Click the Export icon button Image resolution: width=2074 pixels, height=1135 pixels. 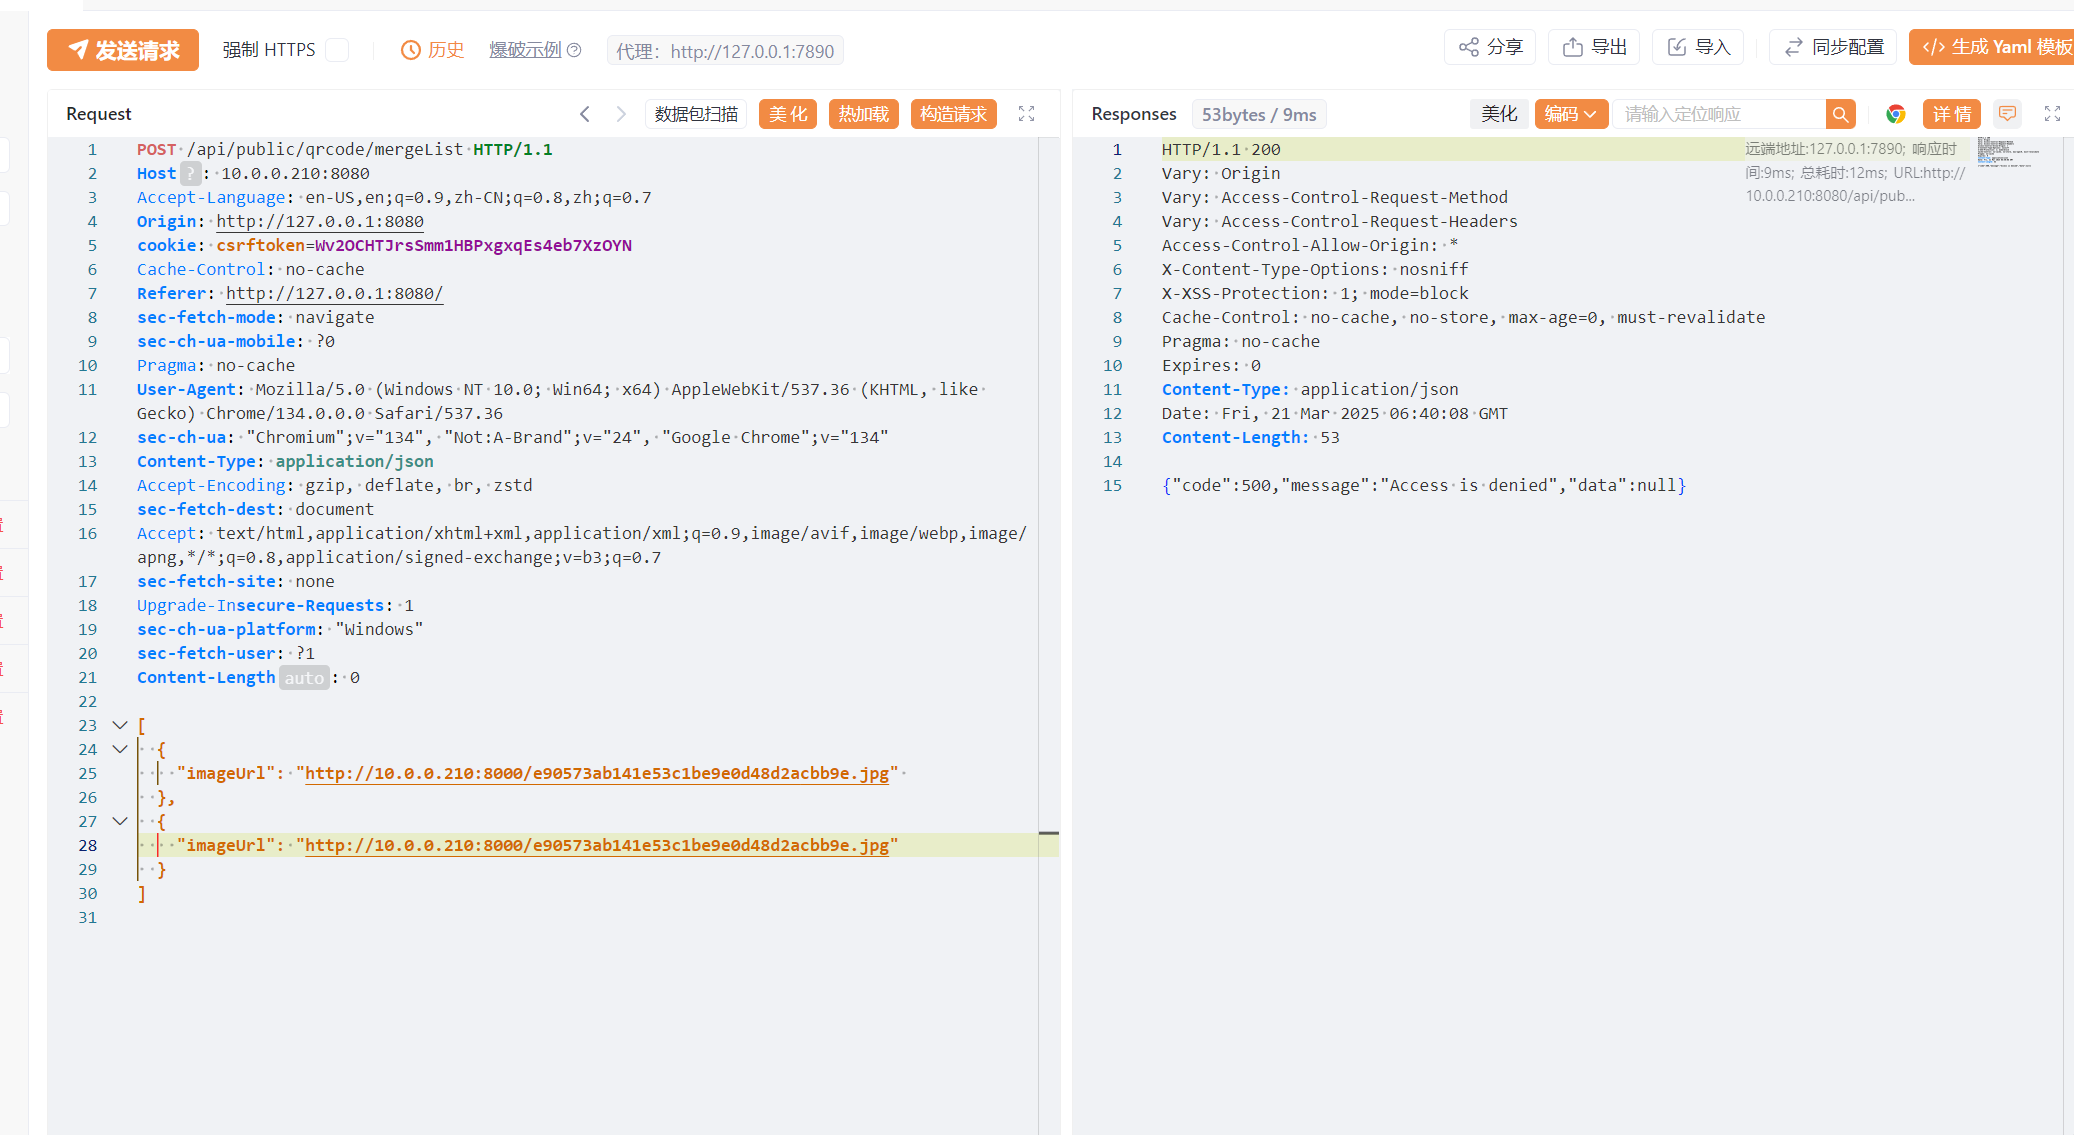pyautogui.click(x=1594, y=47)
